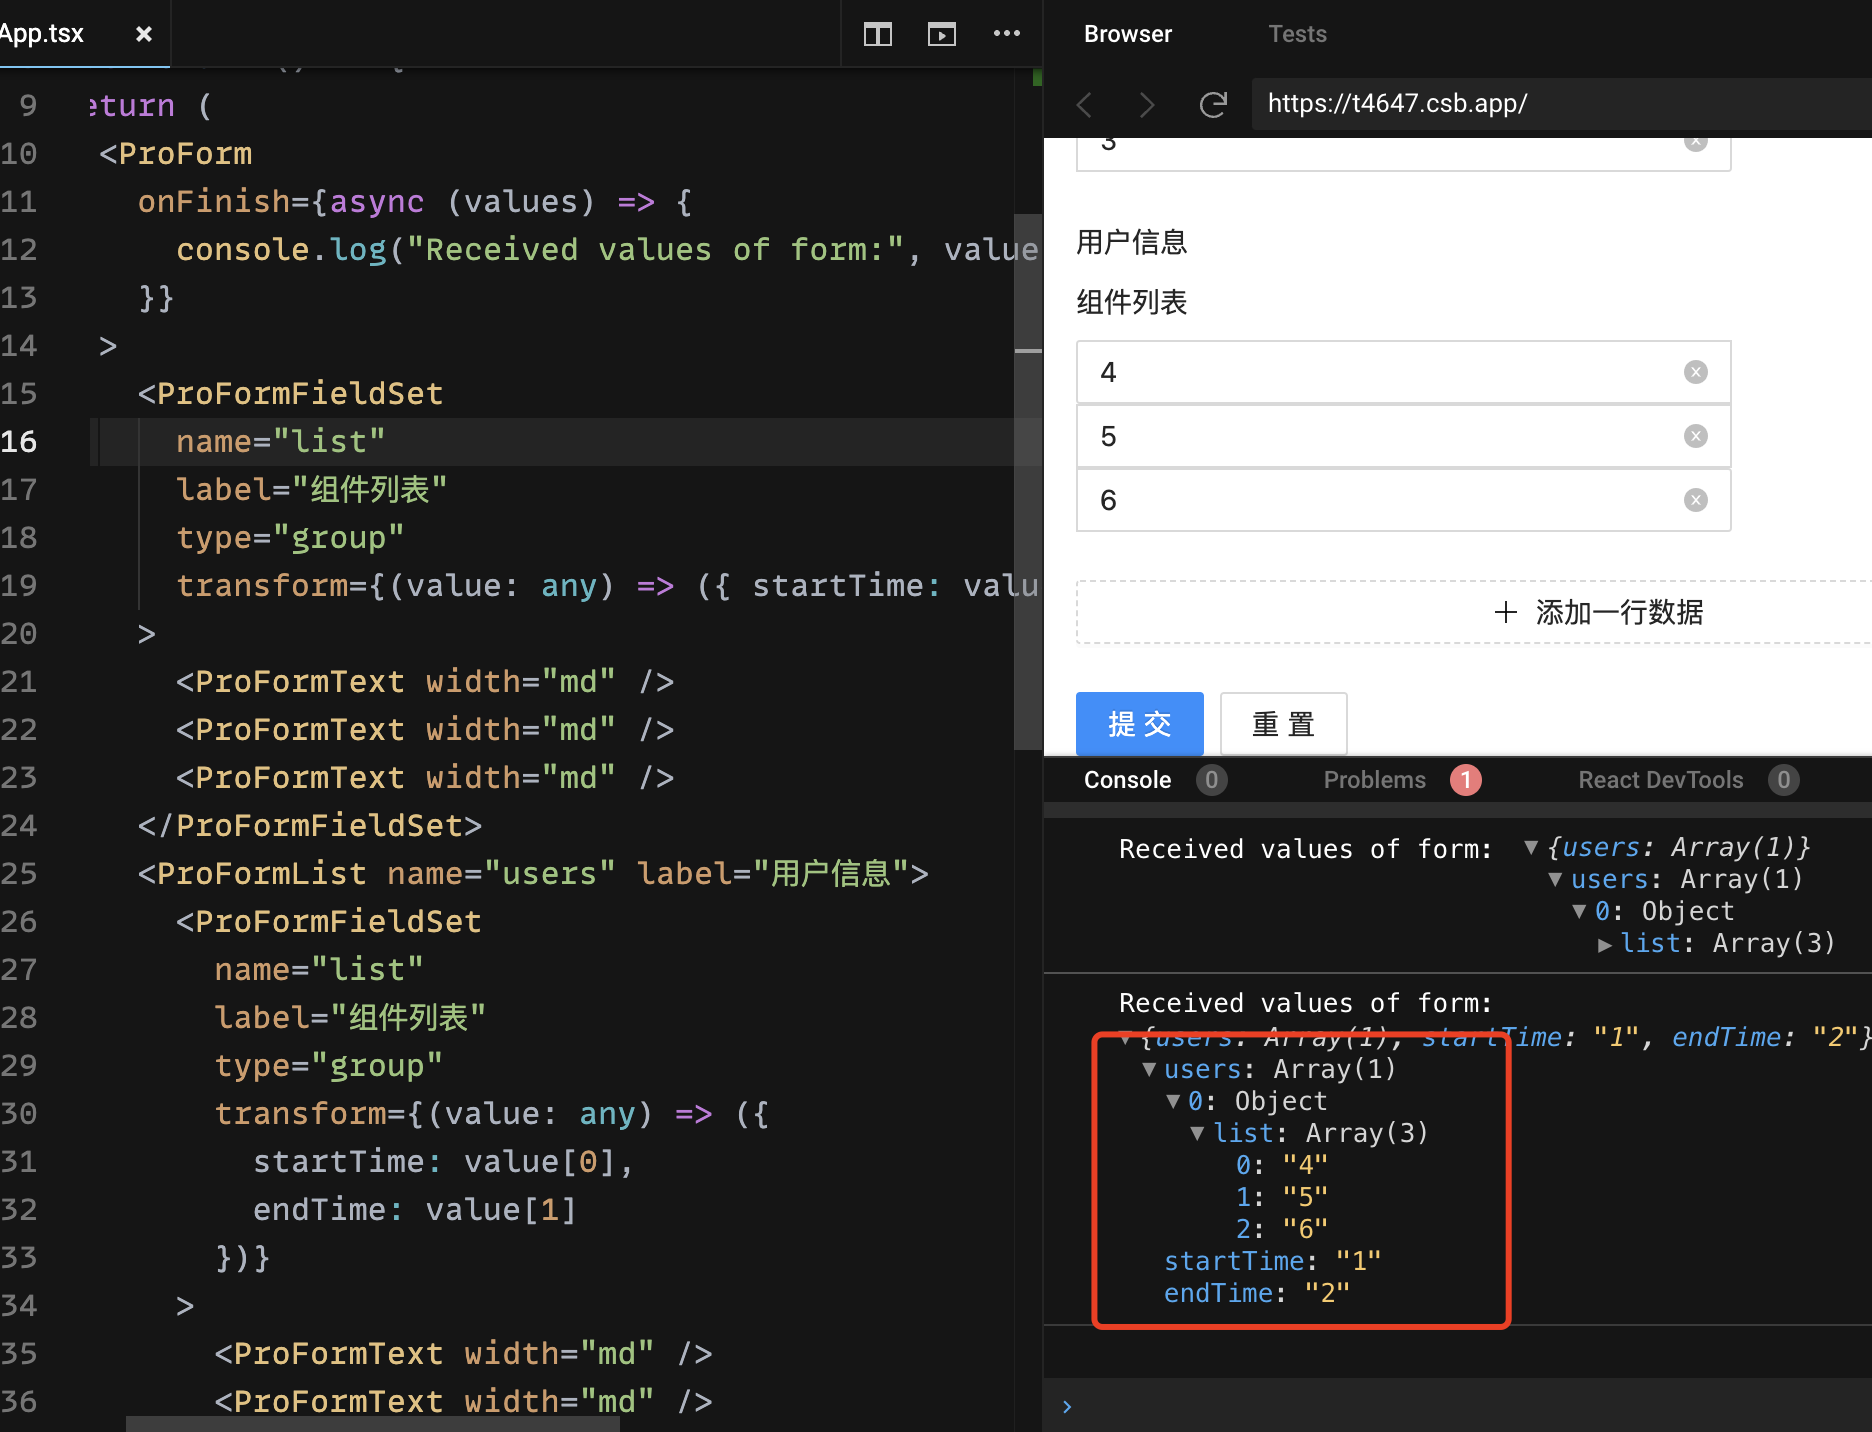The image size is (1872, 1432).
Task: Click the split editor layout icon
Action: click(x=877, y=33)
